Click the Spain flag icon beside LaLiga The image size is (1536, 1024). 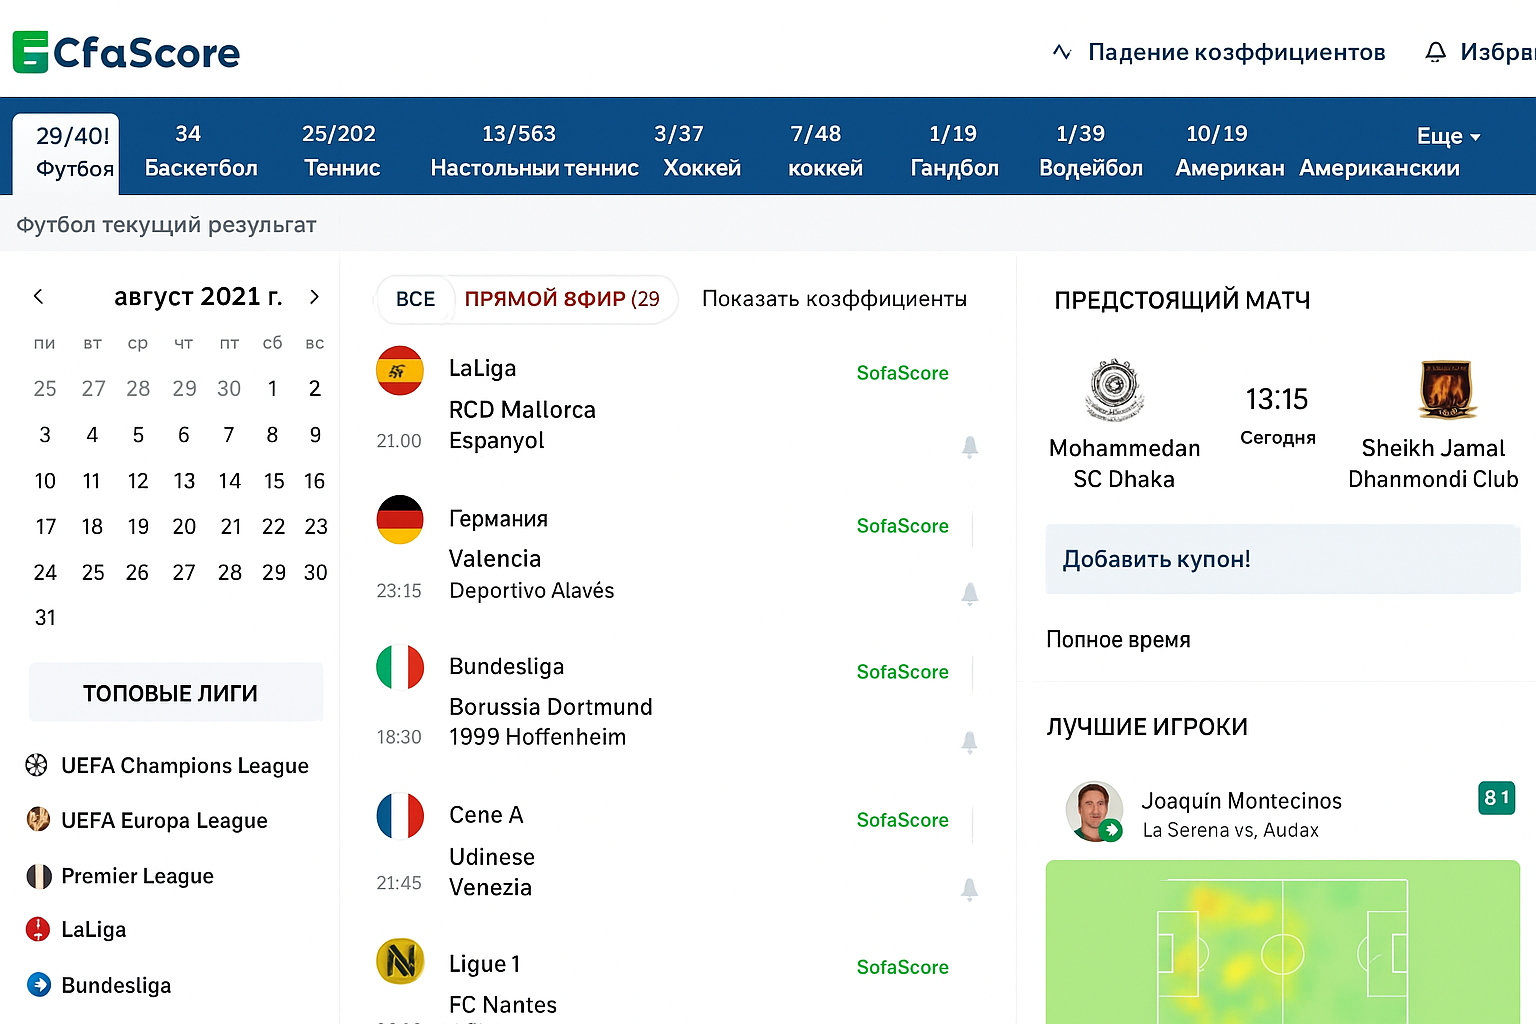point(400,371)
